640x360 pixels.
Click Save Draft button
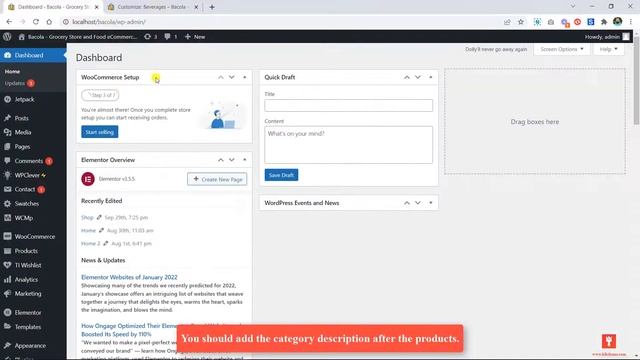pyautogui.click(x=281, y=175)
